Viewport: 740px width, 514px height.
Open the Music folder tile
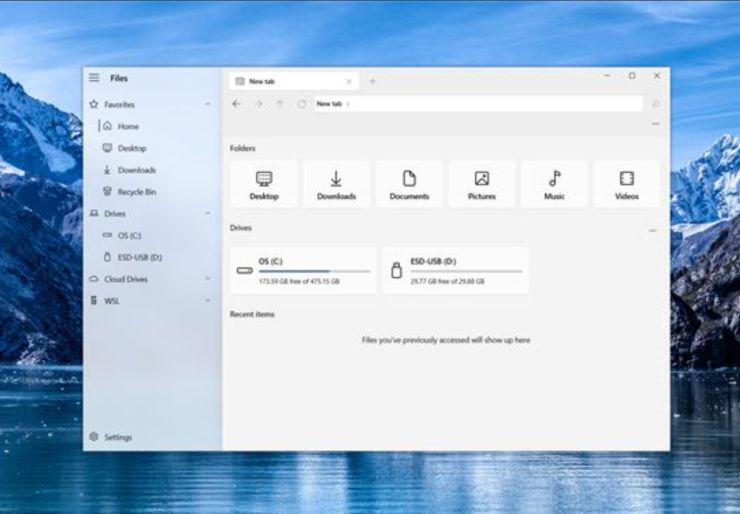tap(554, 184)
